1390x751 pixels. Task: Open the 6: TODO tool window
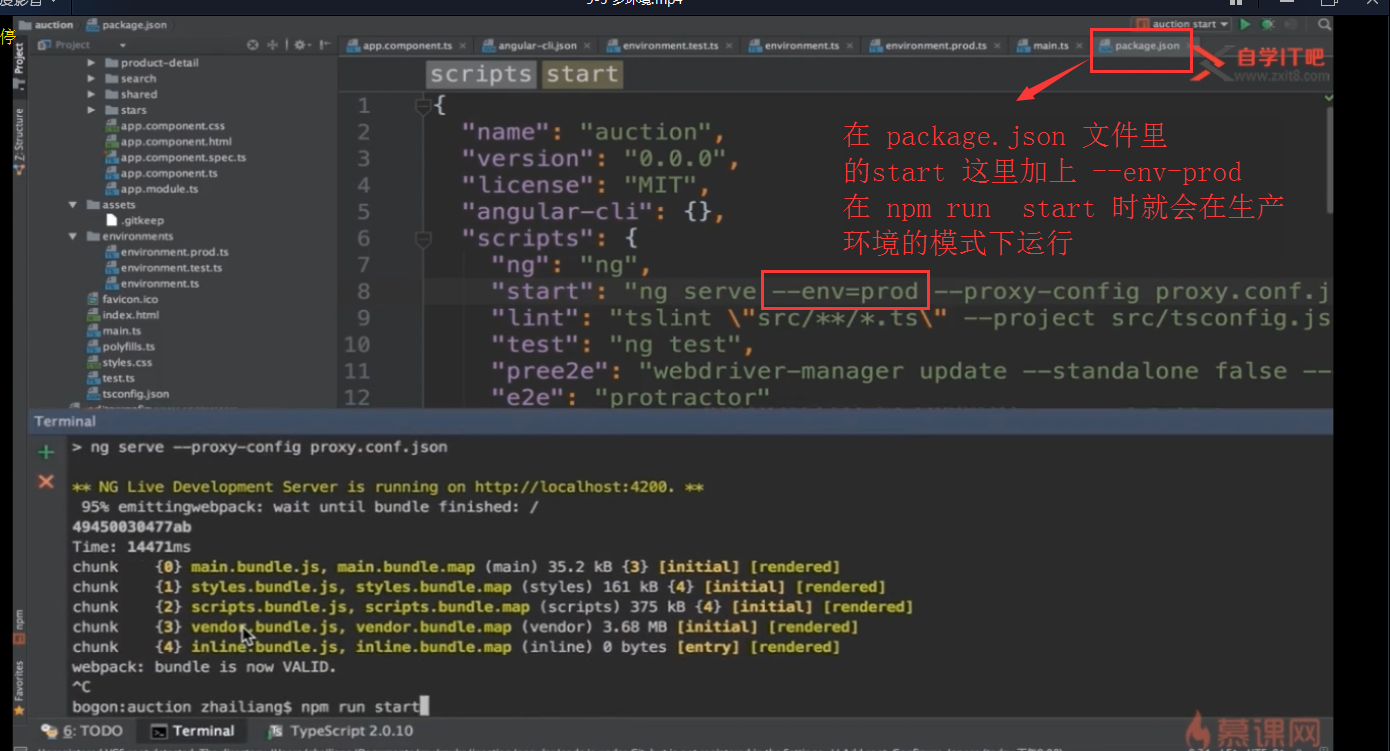(x=83, y=731)
